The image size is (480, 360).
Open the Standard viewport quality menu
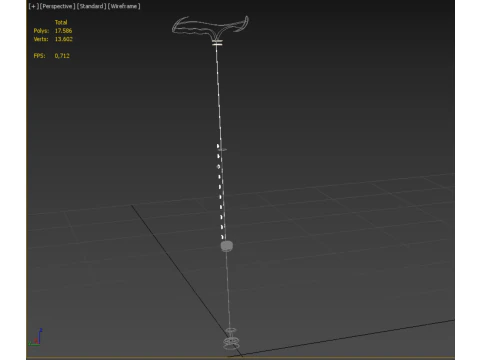click(x=91, y=6)
